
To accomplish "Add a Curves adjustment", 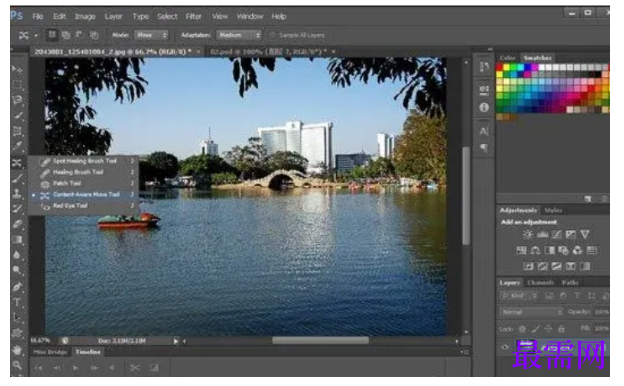I will (556, 234).
